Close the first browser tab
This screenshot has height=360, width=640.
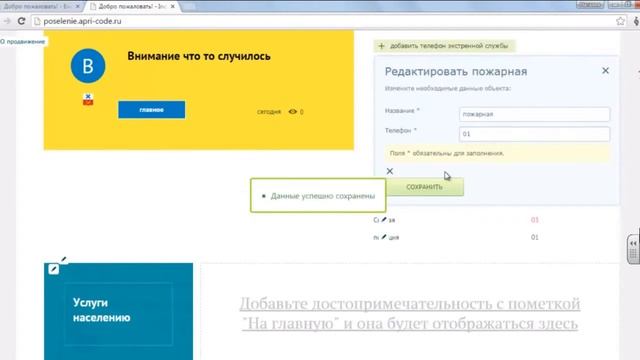pyautogui.click(x=78, y=7)
